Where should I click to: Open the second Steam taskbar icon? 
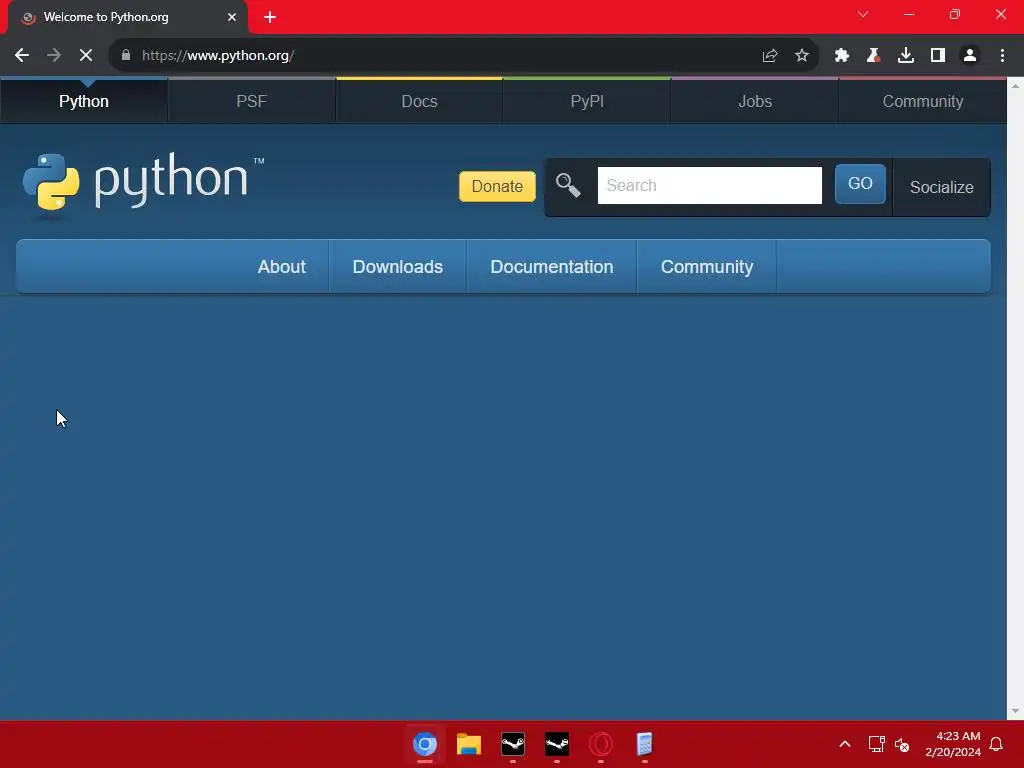[x=557, y=744]
